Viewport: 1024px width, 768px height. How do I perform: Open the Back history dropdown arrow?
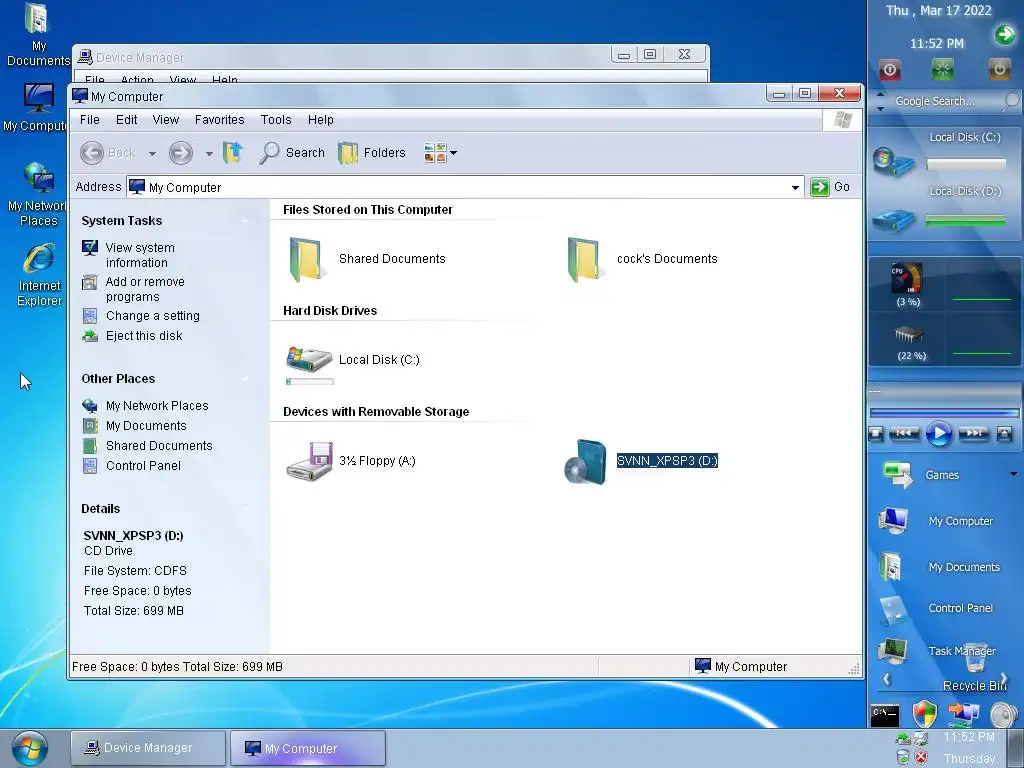(152, 153)
